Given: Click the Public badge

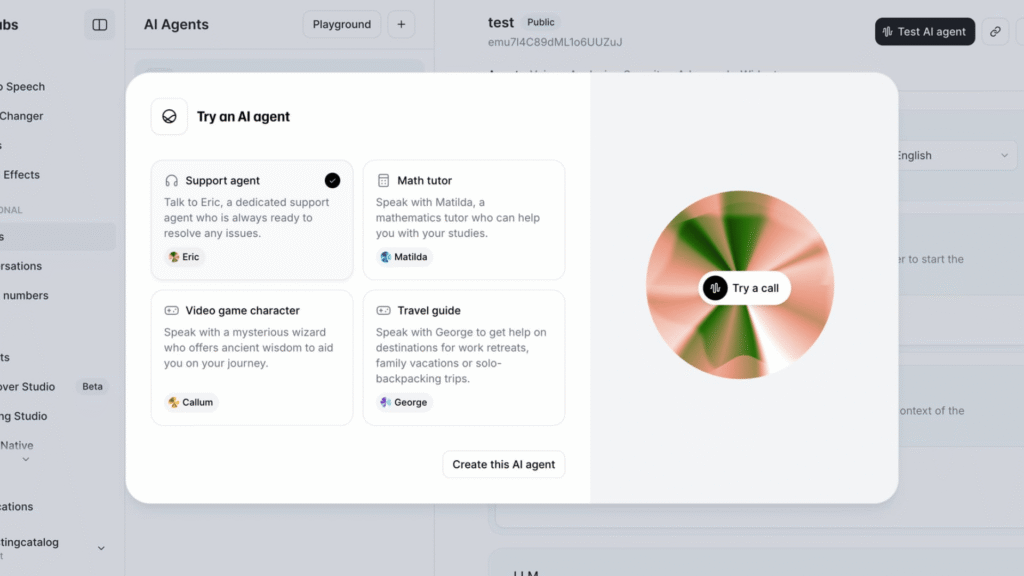Looking at the screenshot, I should tap(541, 22).
